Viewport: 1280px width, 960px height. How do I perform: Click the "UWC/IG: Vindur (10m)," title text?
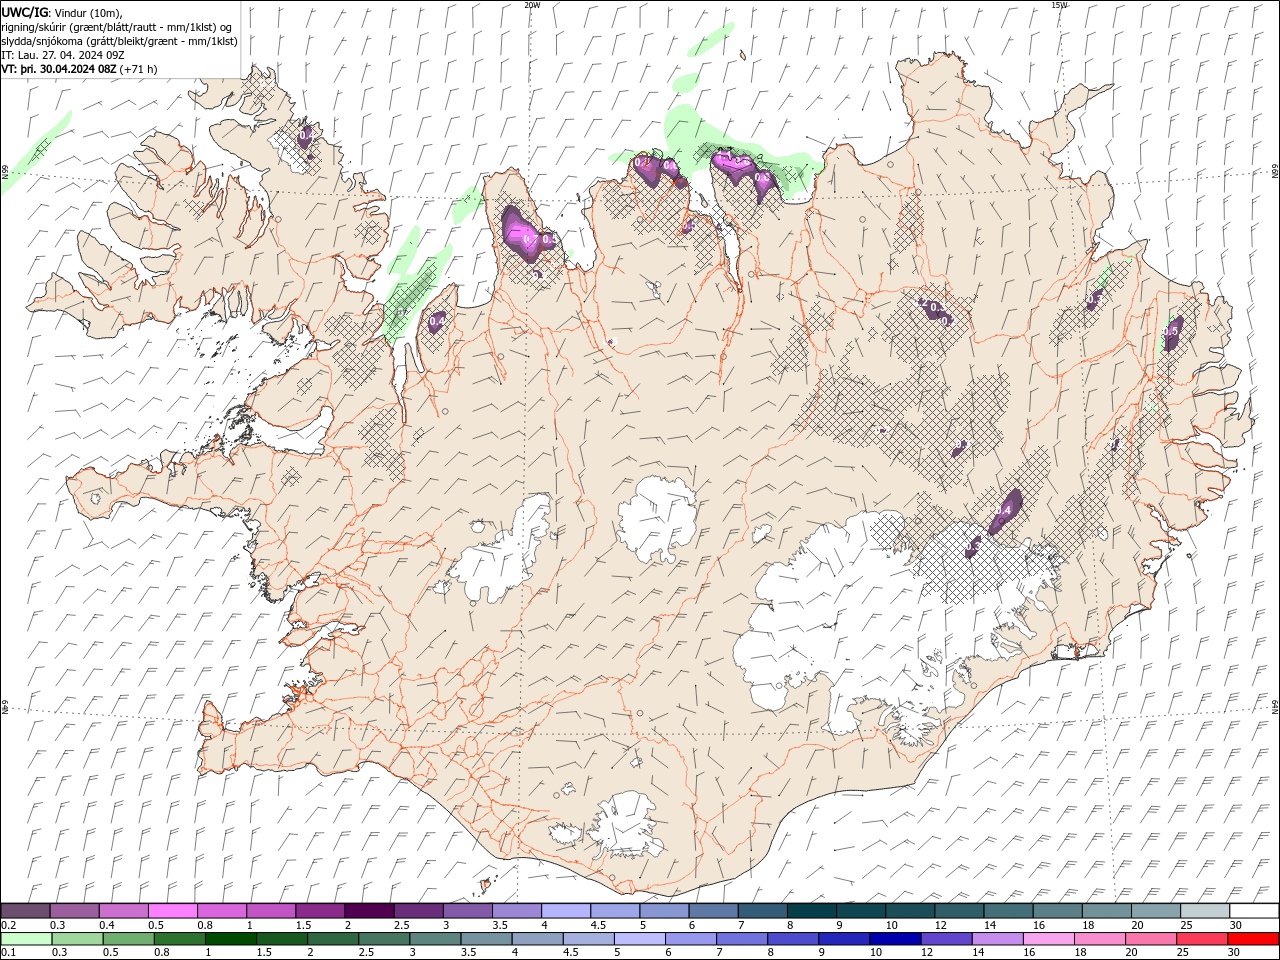[62, 12]
